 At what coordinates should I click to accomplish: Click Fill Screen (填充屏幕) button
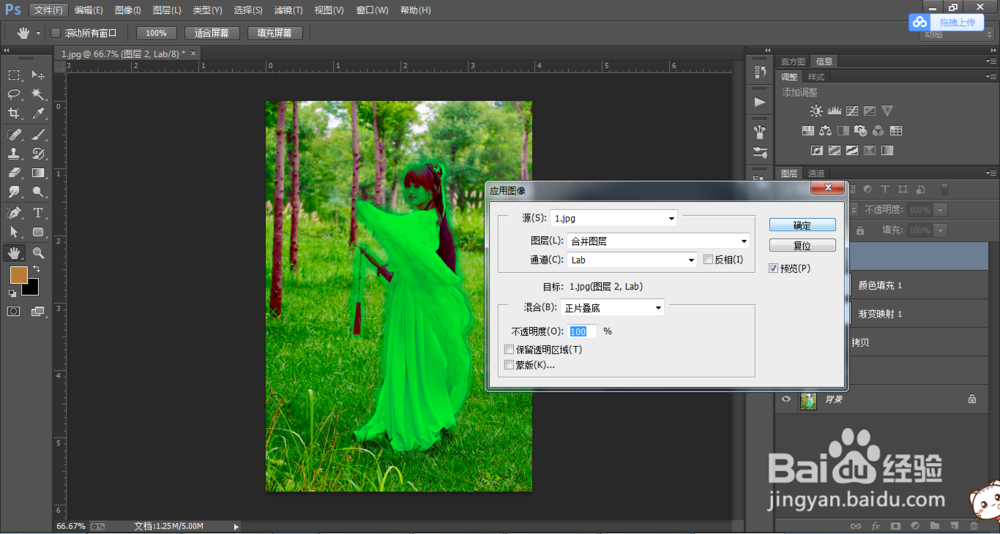pyautogui.click(x=275, y=33)
